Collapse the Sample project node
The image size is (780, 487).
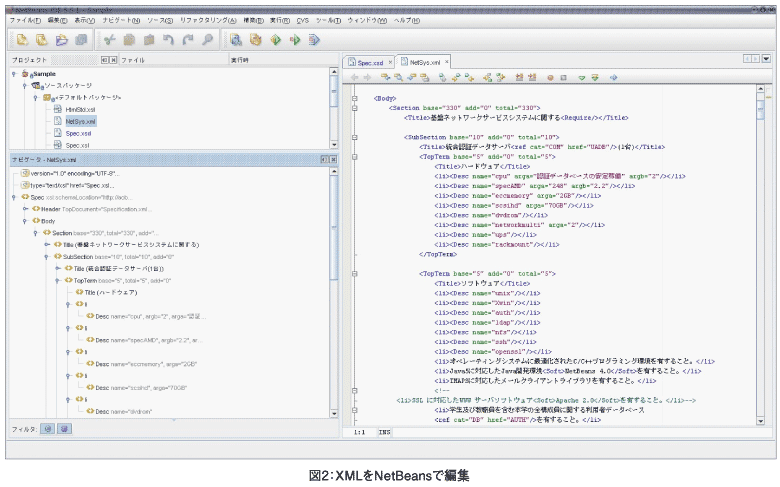coord(14,74)
